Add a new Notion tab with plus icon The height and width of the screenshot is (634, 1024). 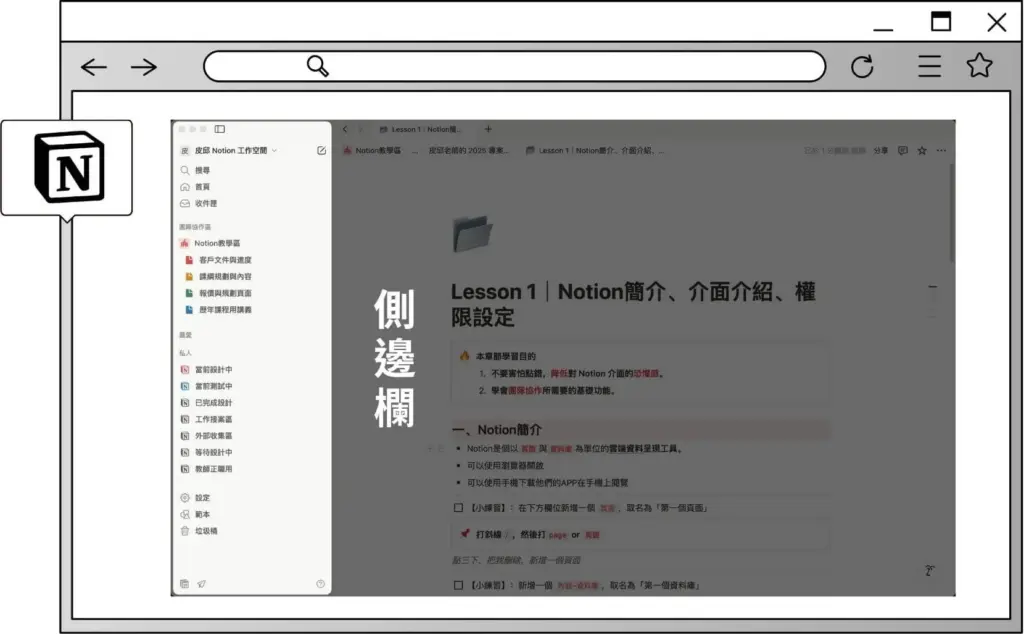click(488, 129)
